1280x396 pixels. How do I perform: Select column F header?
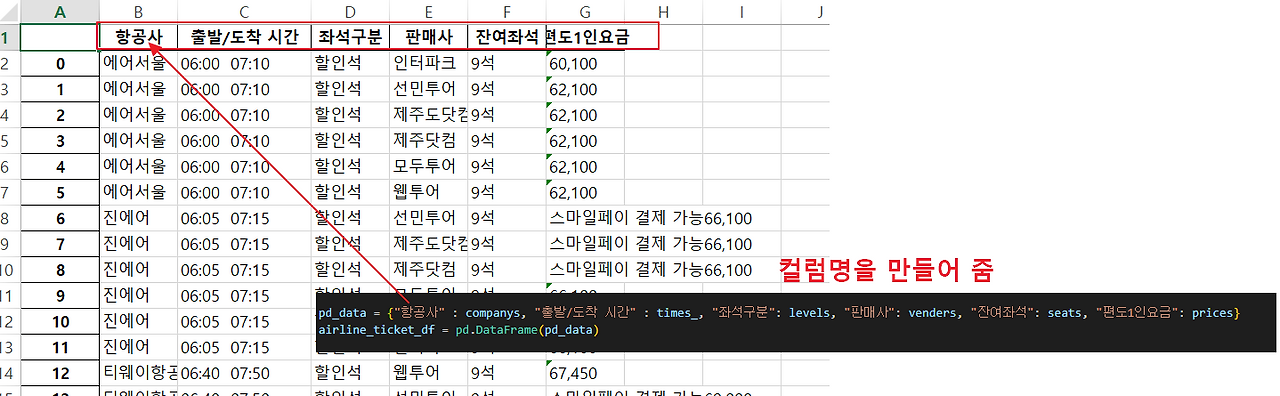506,12
